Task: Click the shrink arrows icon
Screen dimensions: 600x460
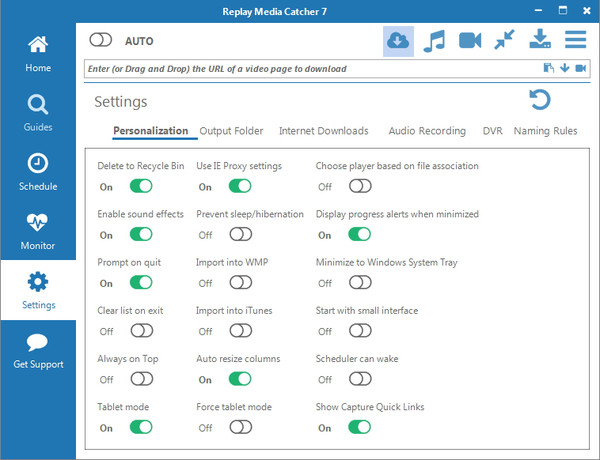Action: [x=505, y=41]
